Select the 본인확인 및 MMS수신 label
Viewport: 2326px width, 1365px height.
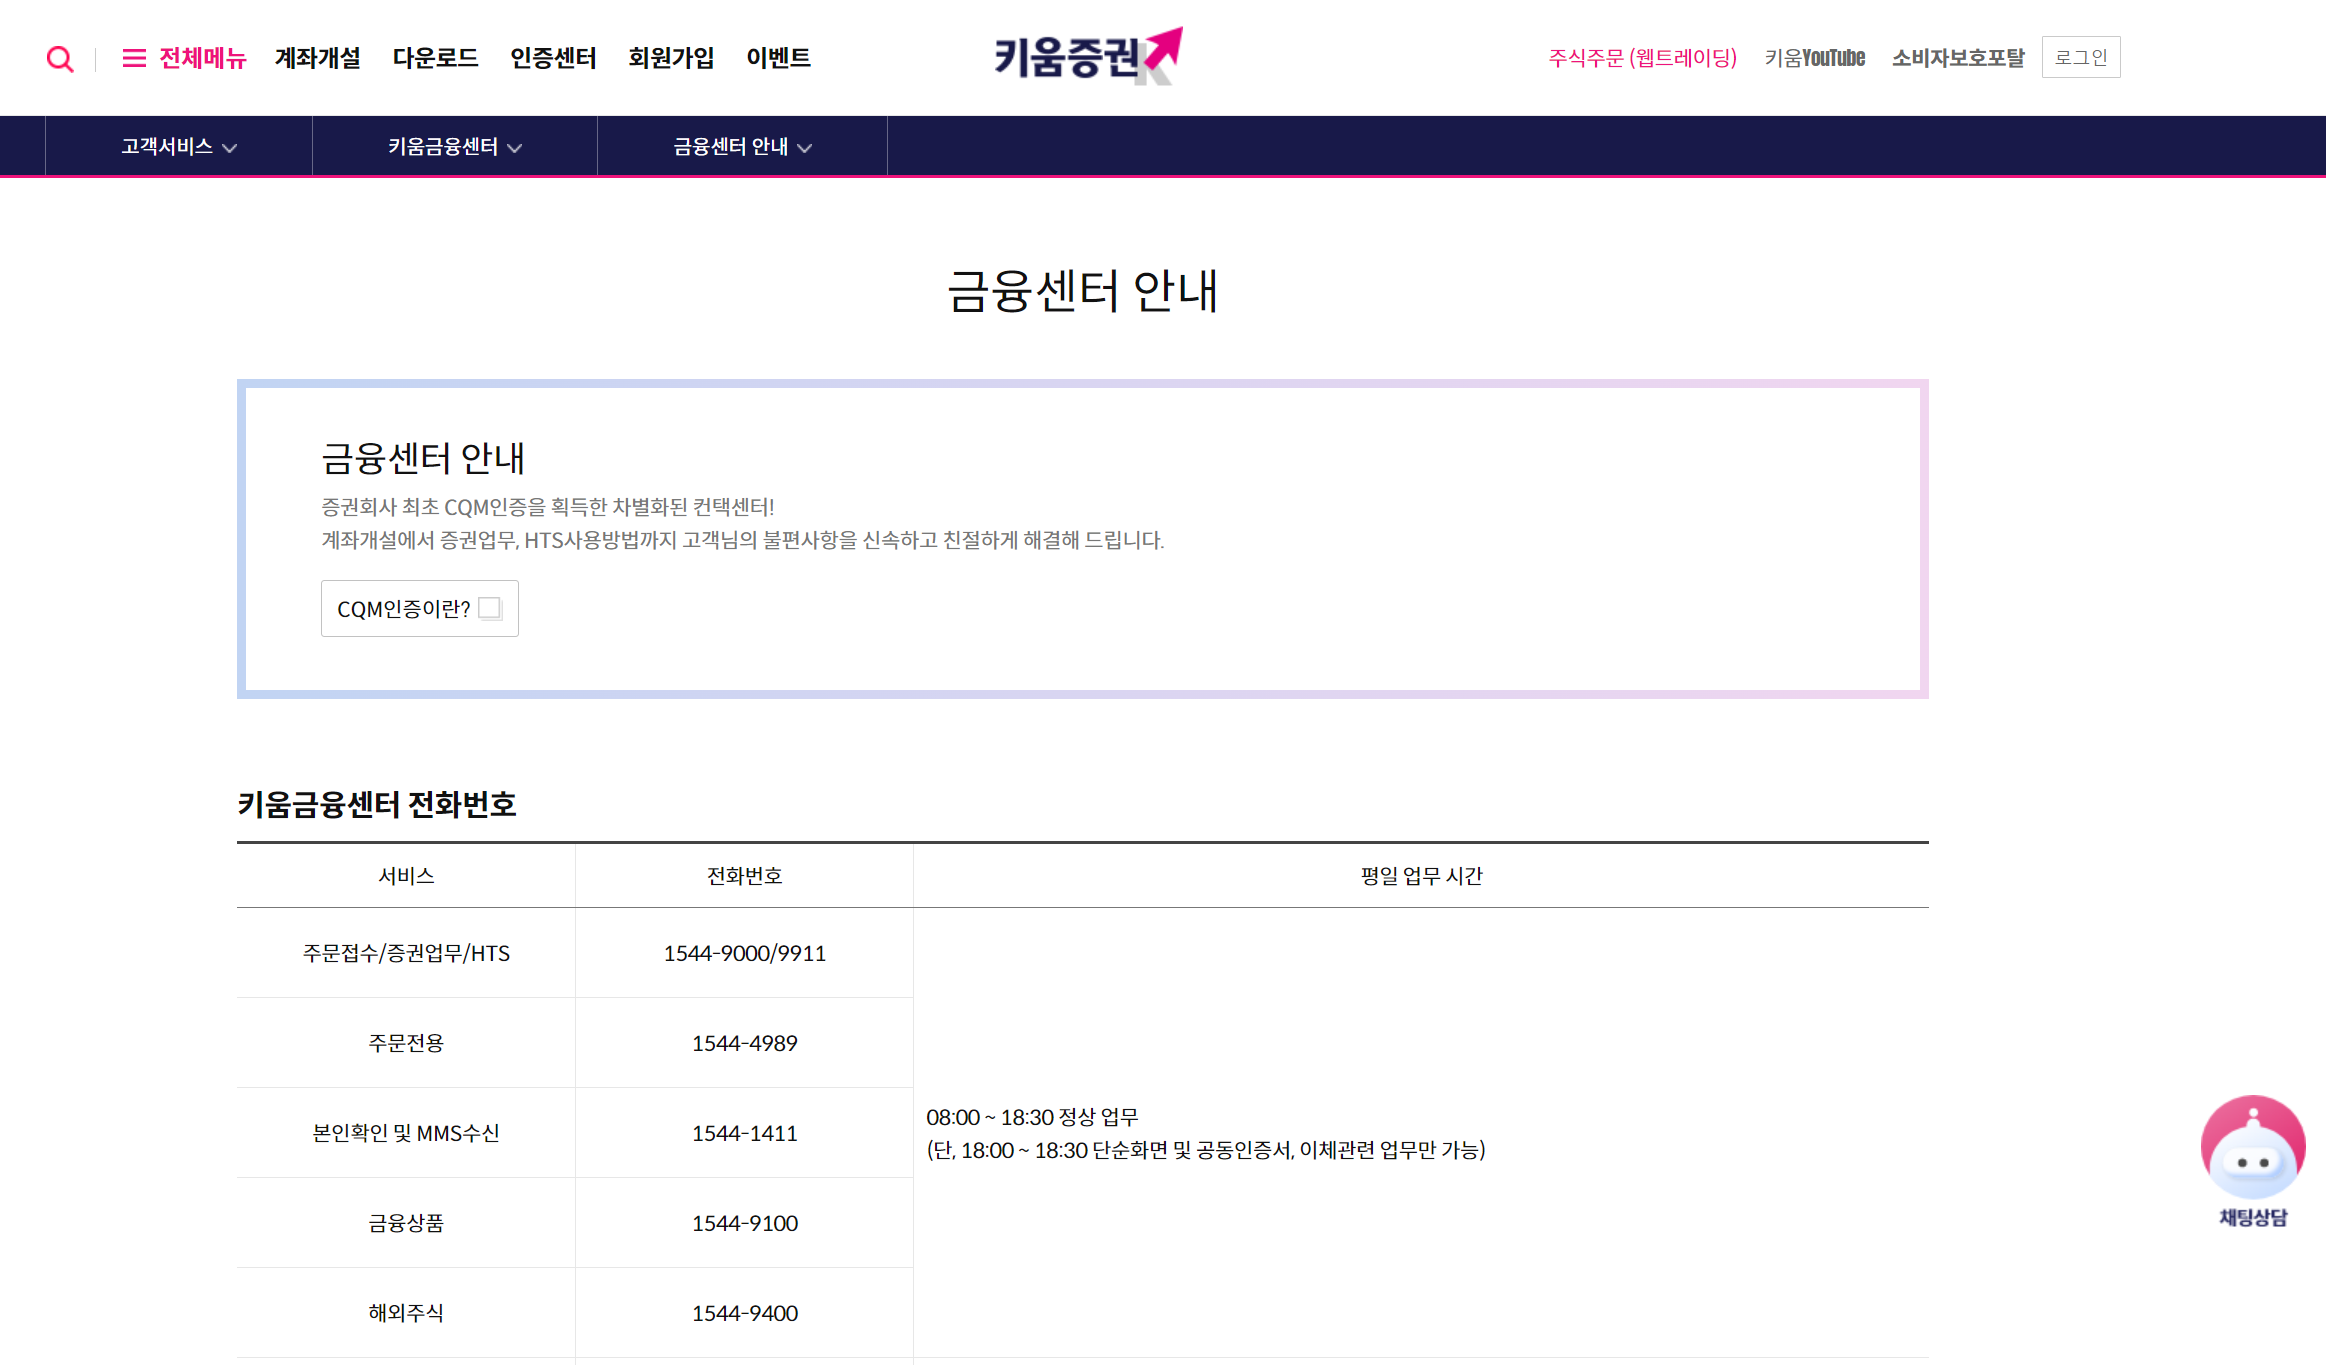[x=406, y=1133]
